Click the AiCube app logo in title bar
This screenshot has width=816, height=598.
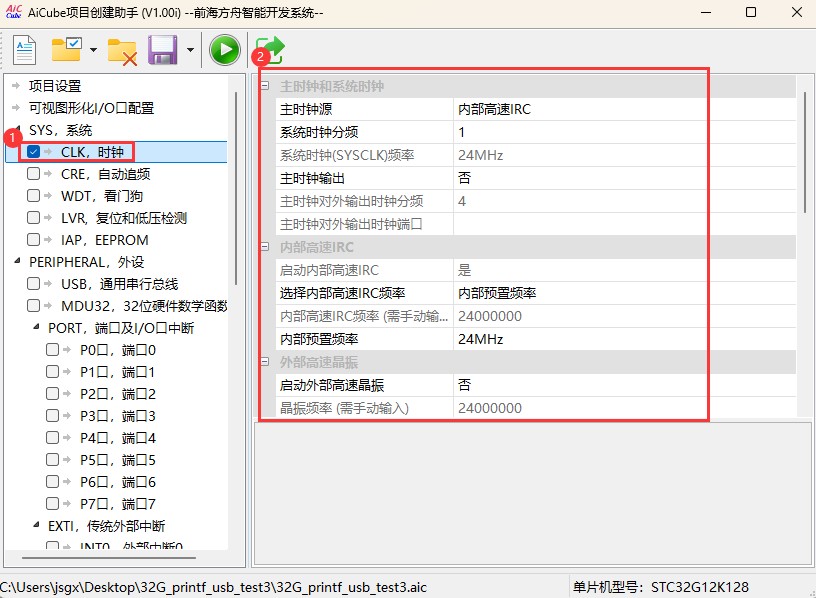pos(14,11)
